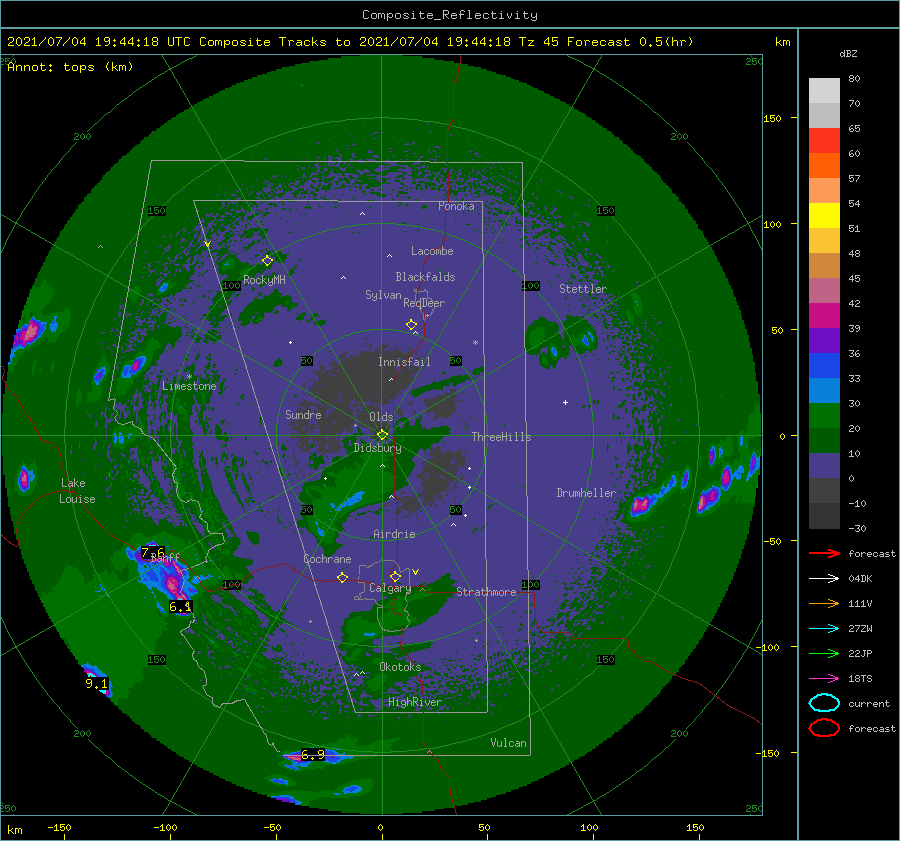
Task: Click the Lake Louise label
Action: (x=77, y=491)
